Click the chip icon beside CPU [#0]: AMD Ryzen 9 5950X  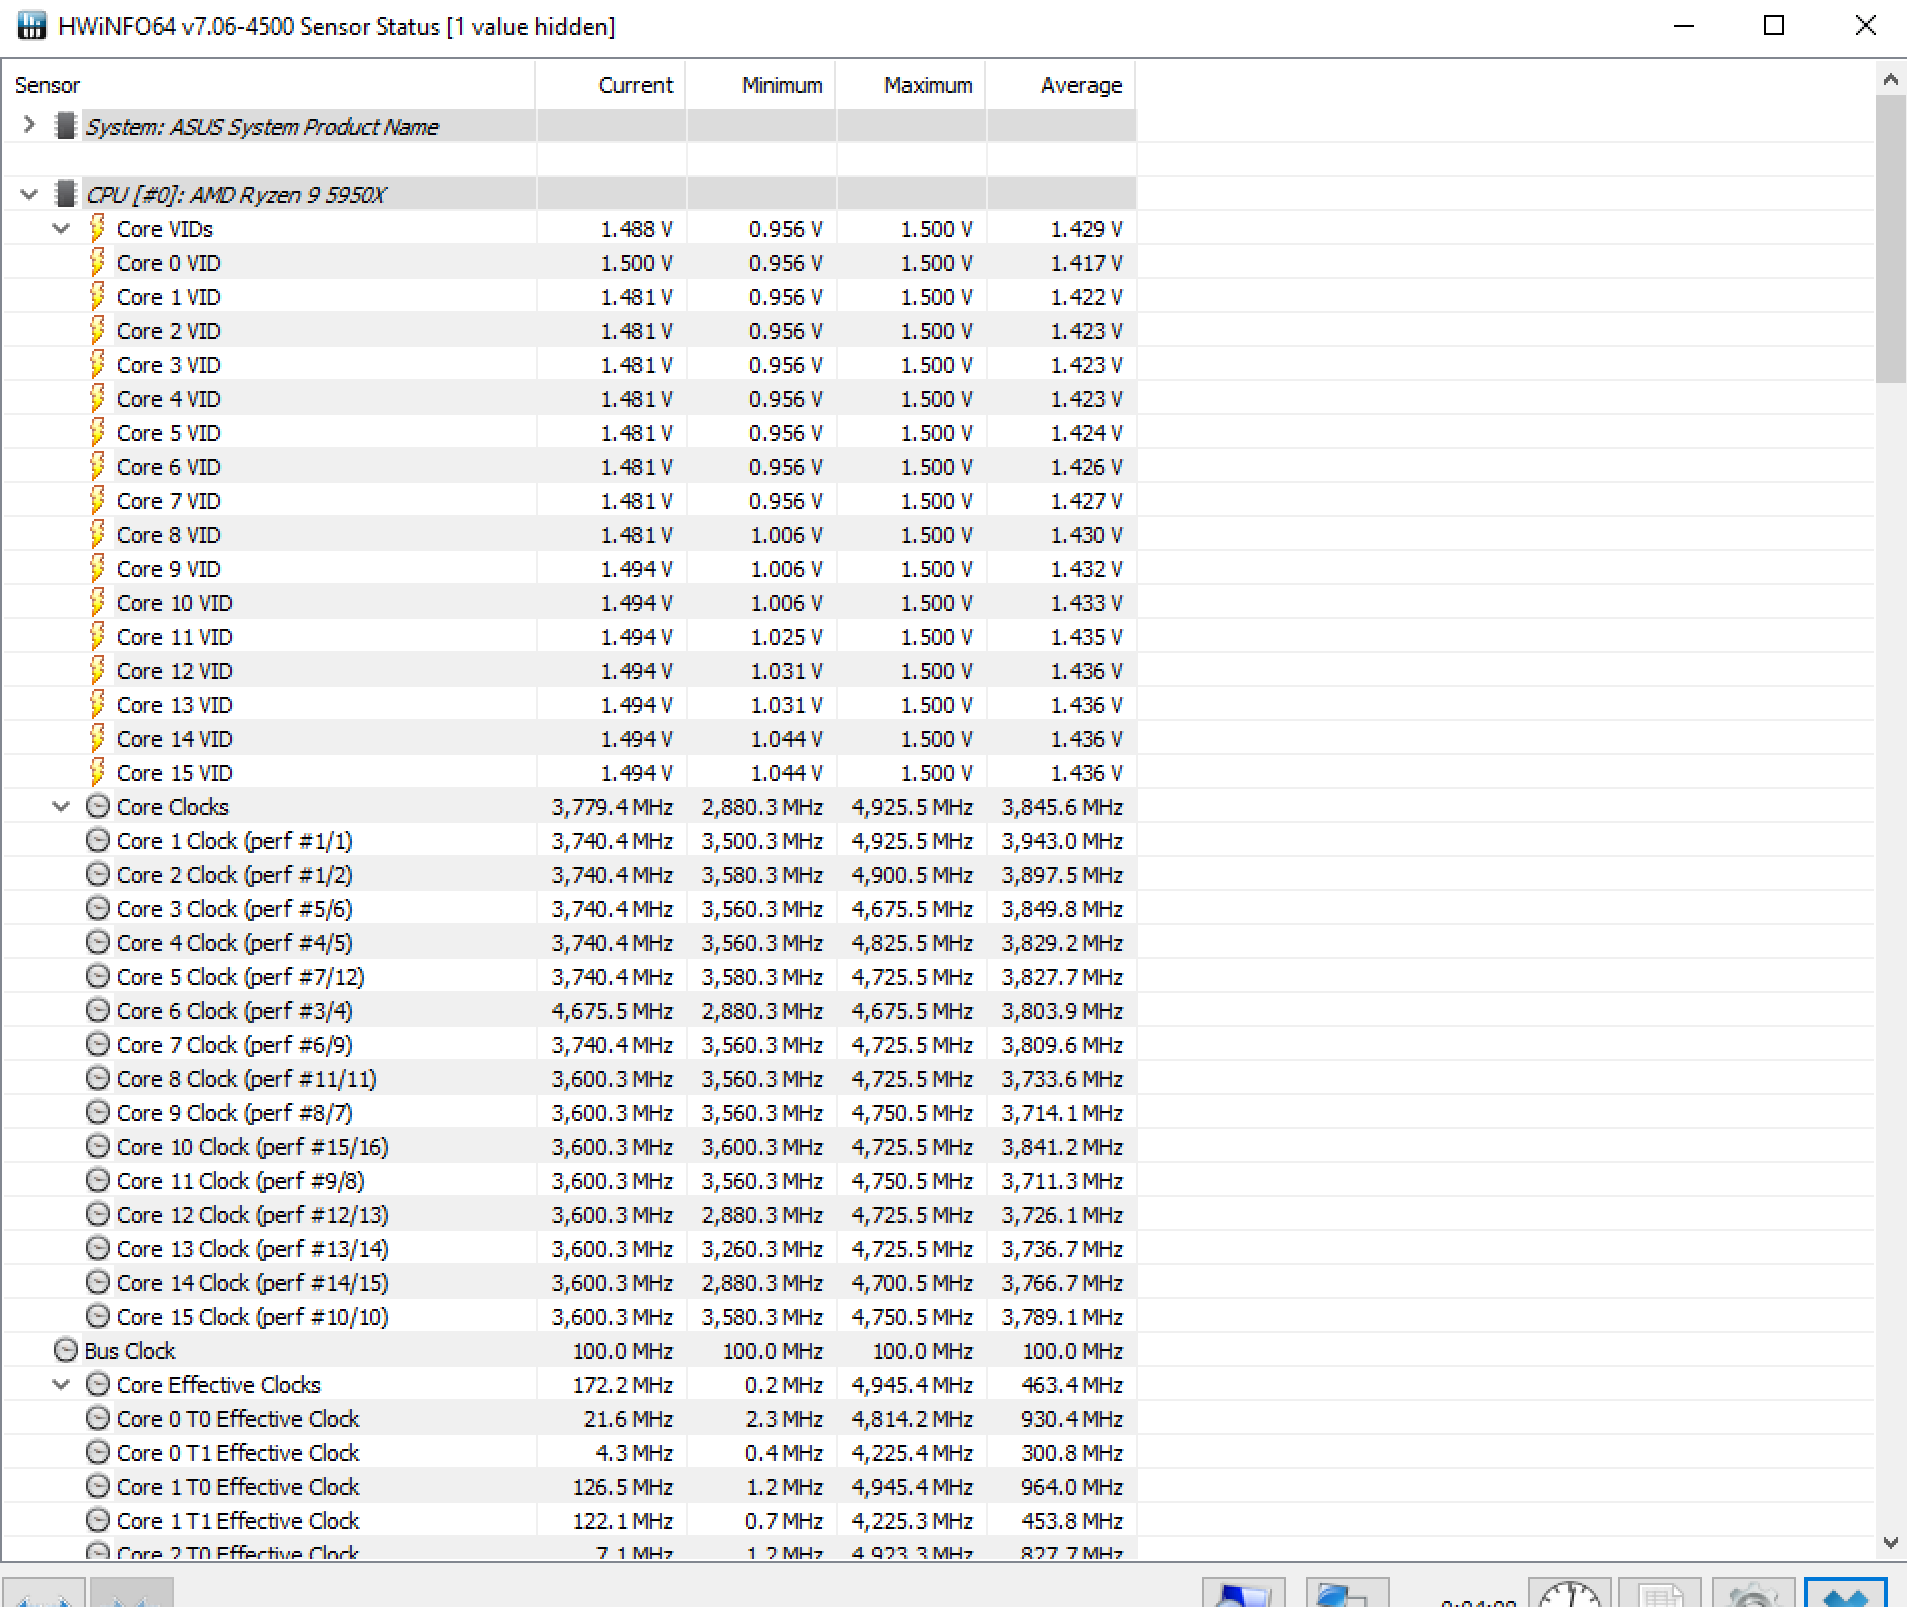66,194
